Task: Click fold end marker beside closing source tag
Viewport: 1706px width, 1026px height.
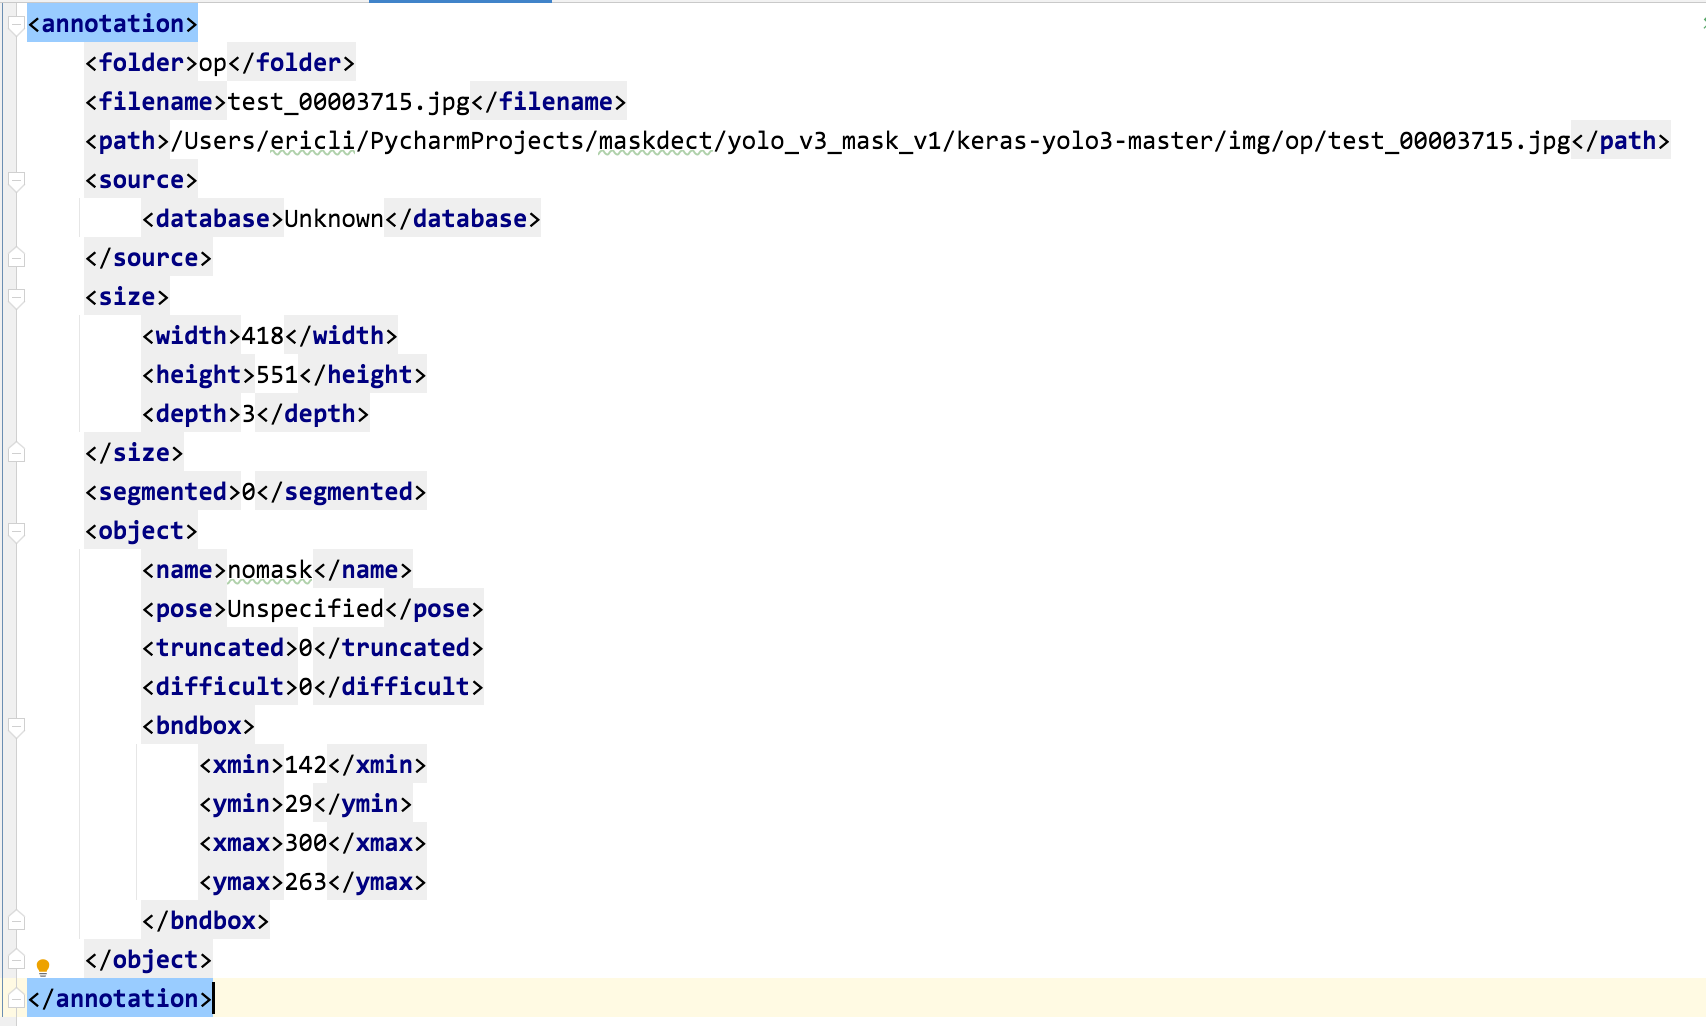Action: coord(16,258)
